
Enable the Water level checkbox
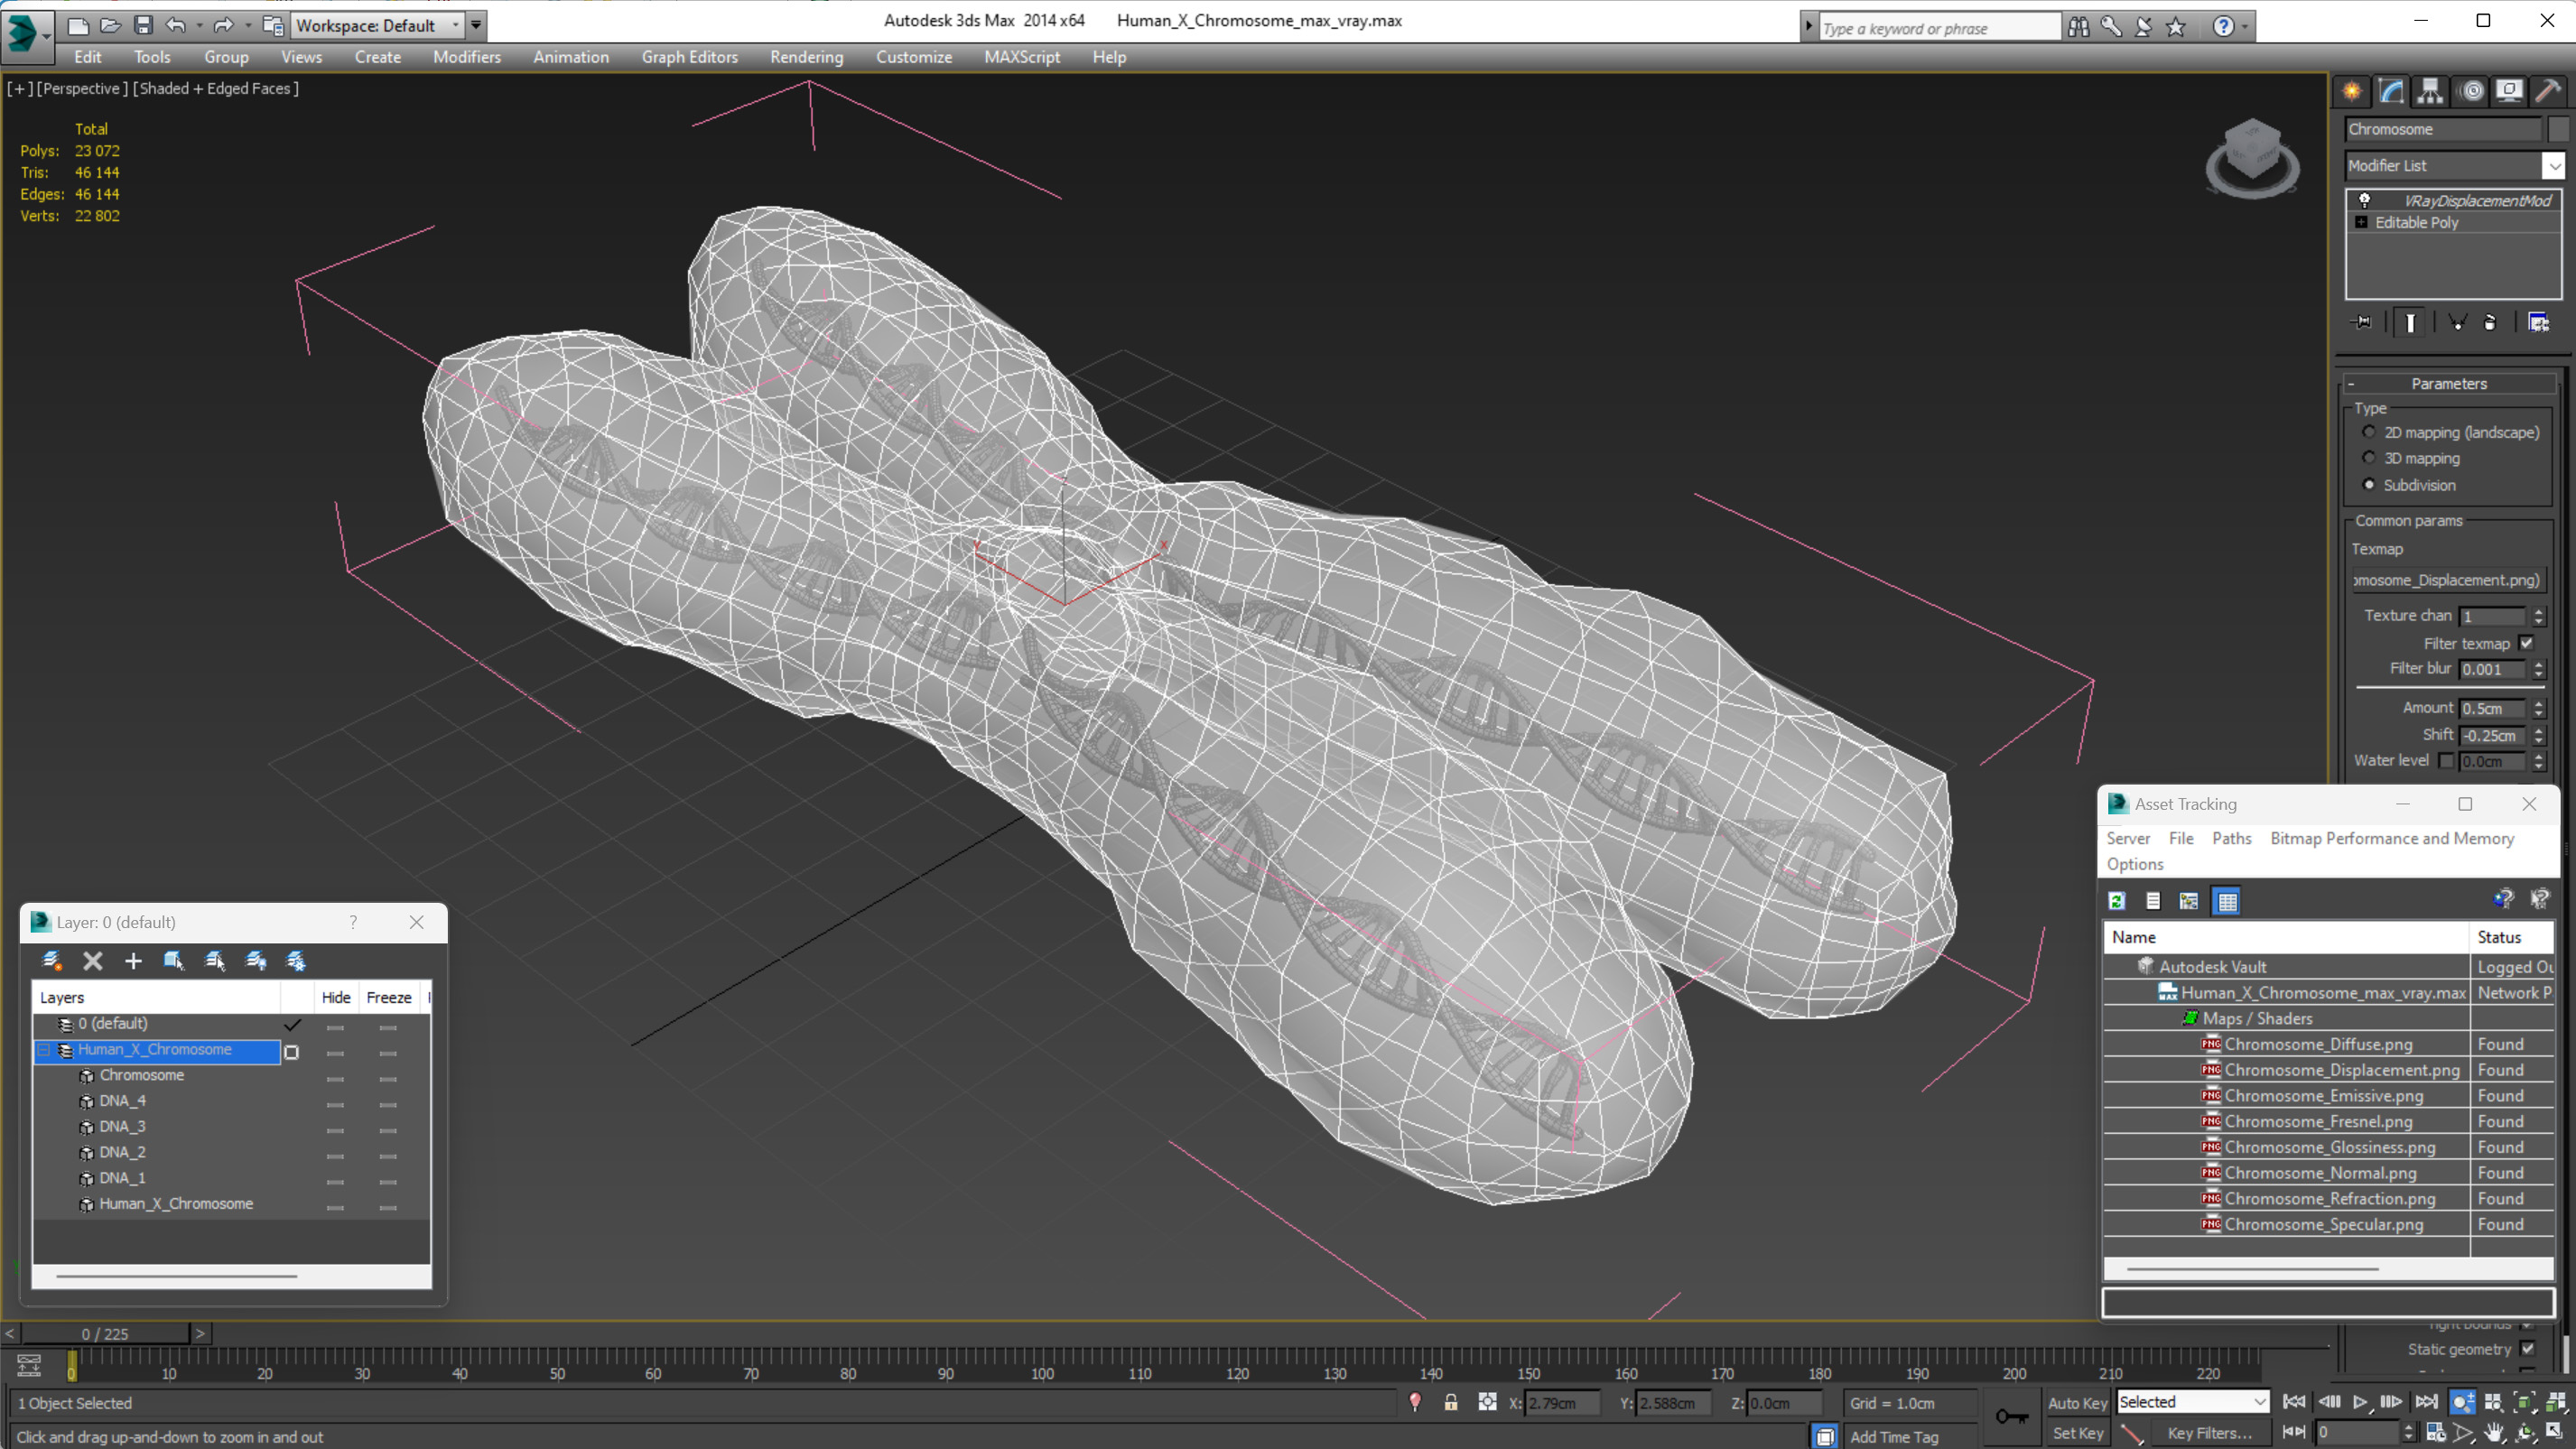pyautogui.click(x=2447, y=761)
